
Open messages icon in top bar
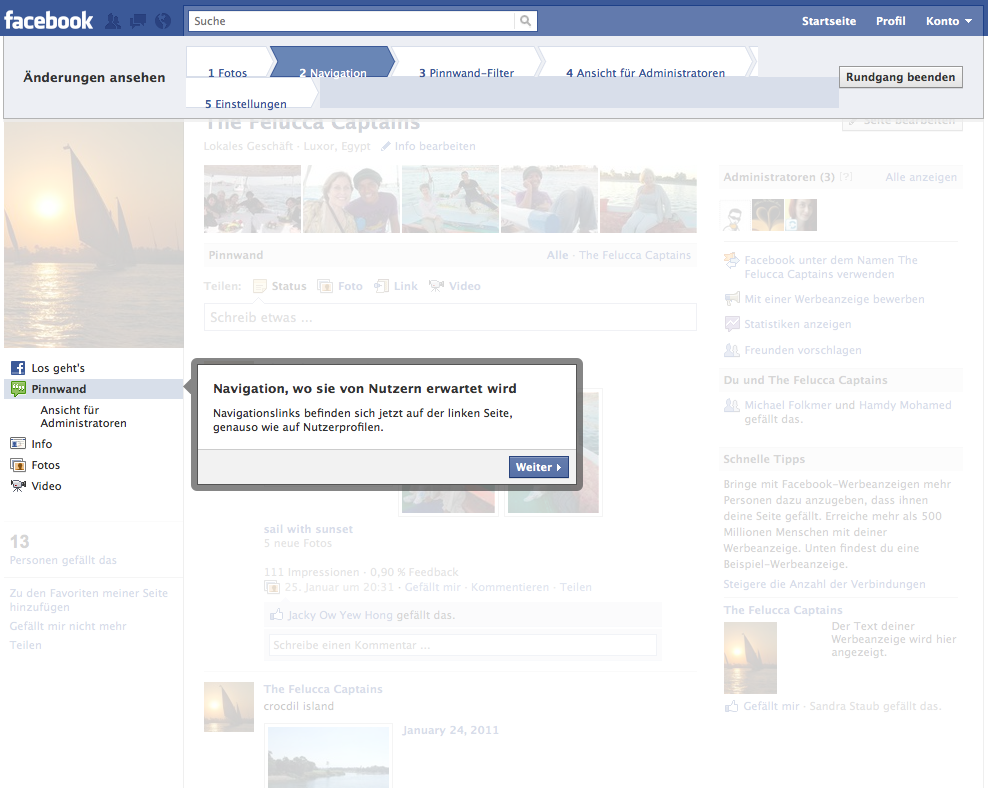pos(137,21)
